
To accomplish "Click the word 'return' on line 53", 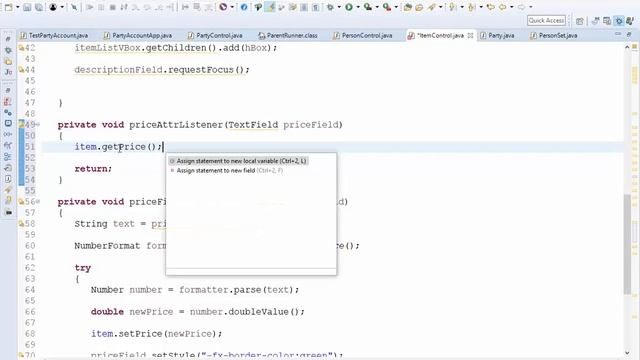I will pyautogui.click(x=91, y=169).
